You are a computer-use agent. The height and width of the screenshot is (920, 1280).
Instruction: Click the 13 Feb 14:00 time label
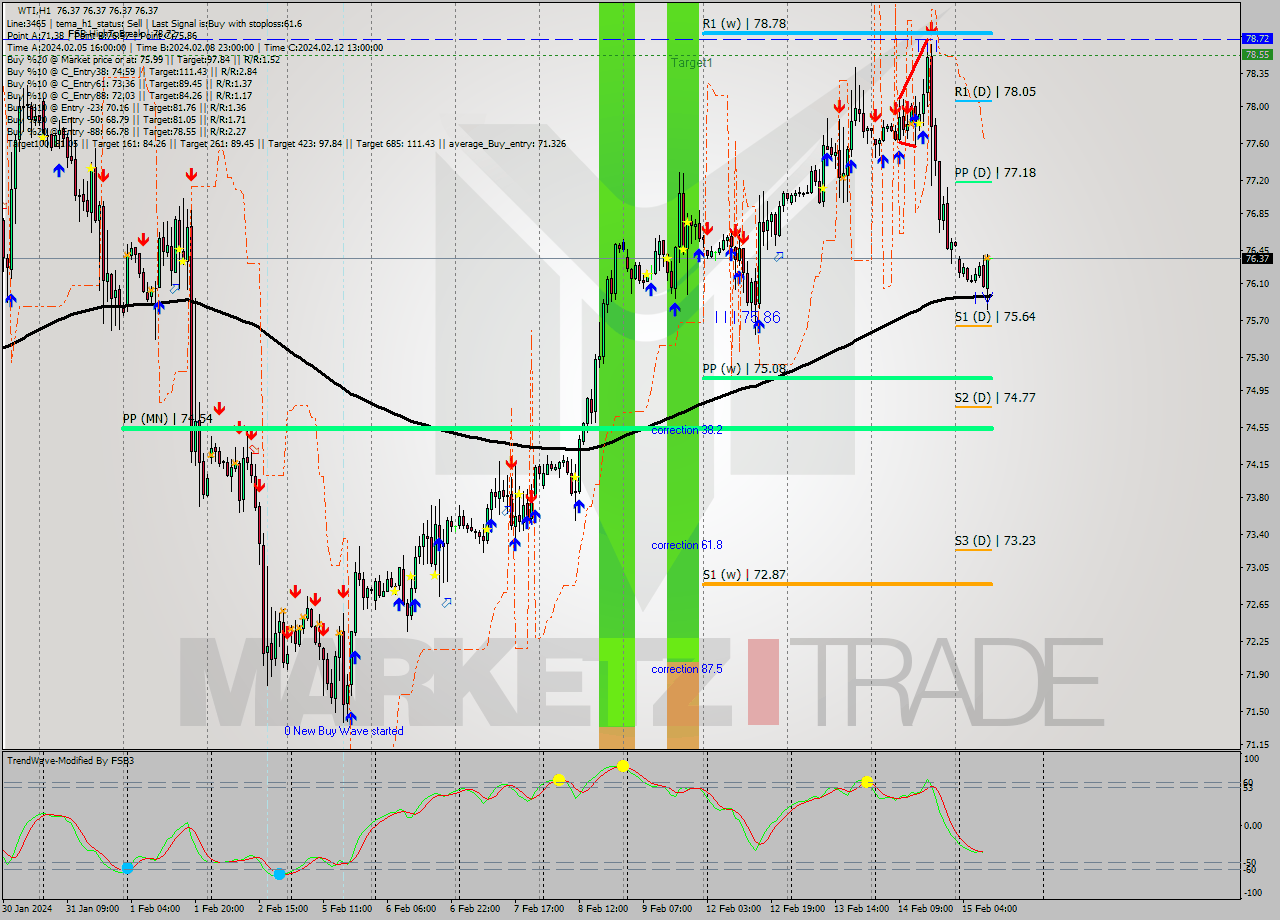point(861,909)
